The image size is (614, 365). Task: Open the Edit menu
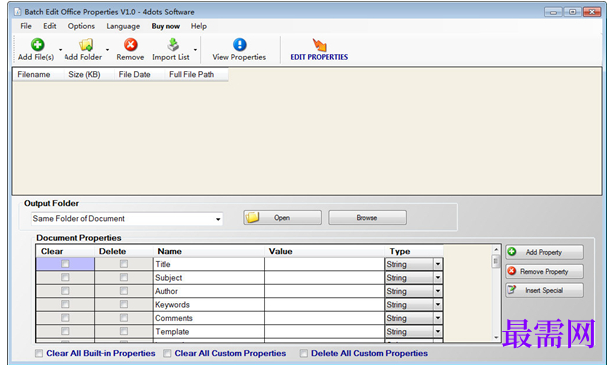(50, 26)
